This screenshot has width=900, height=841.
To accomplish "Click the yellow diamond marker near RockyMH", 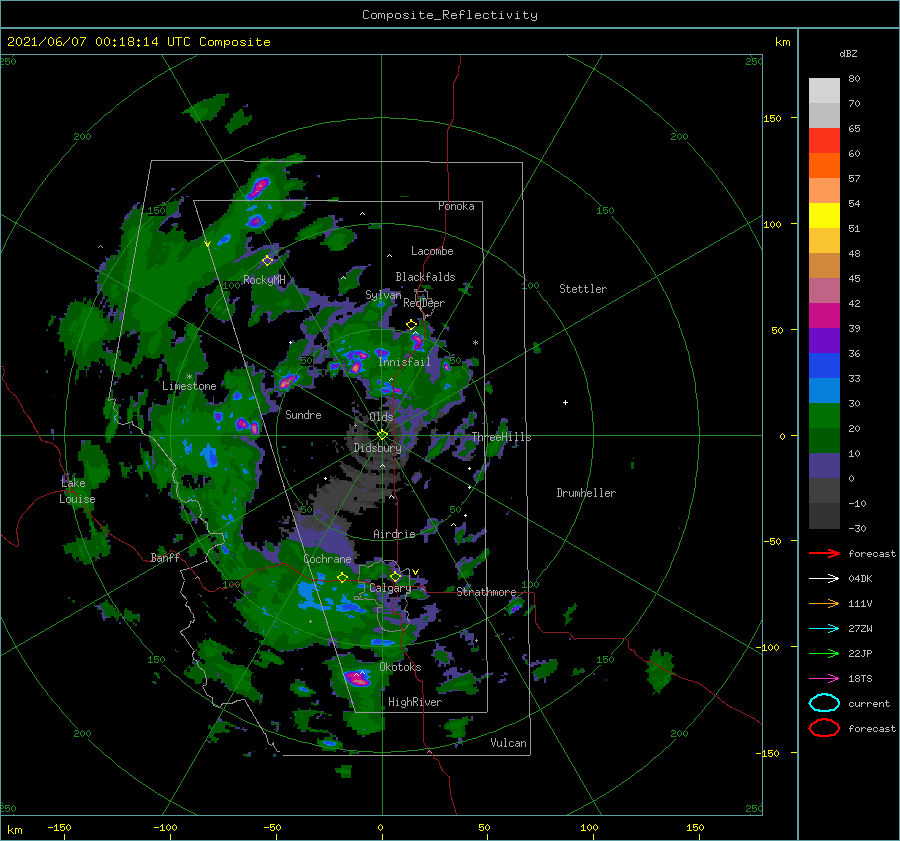I will pyautogui.click(x=267, y=261).
